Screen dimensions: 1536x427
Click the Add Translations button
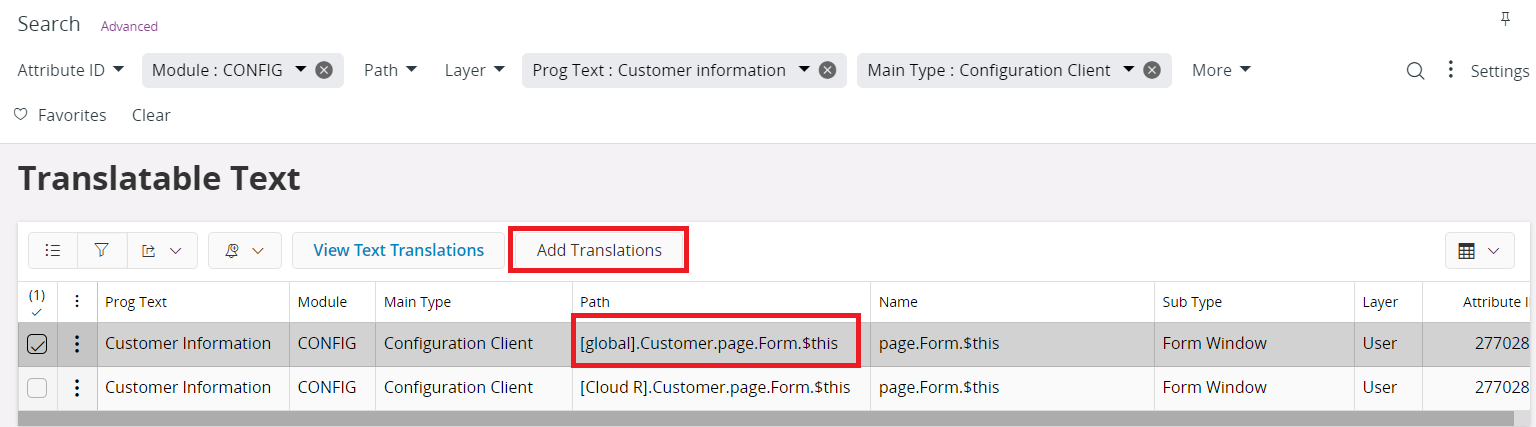(x=599, y=250)
